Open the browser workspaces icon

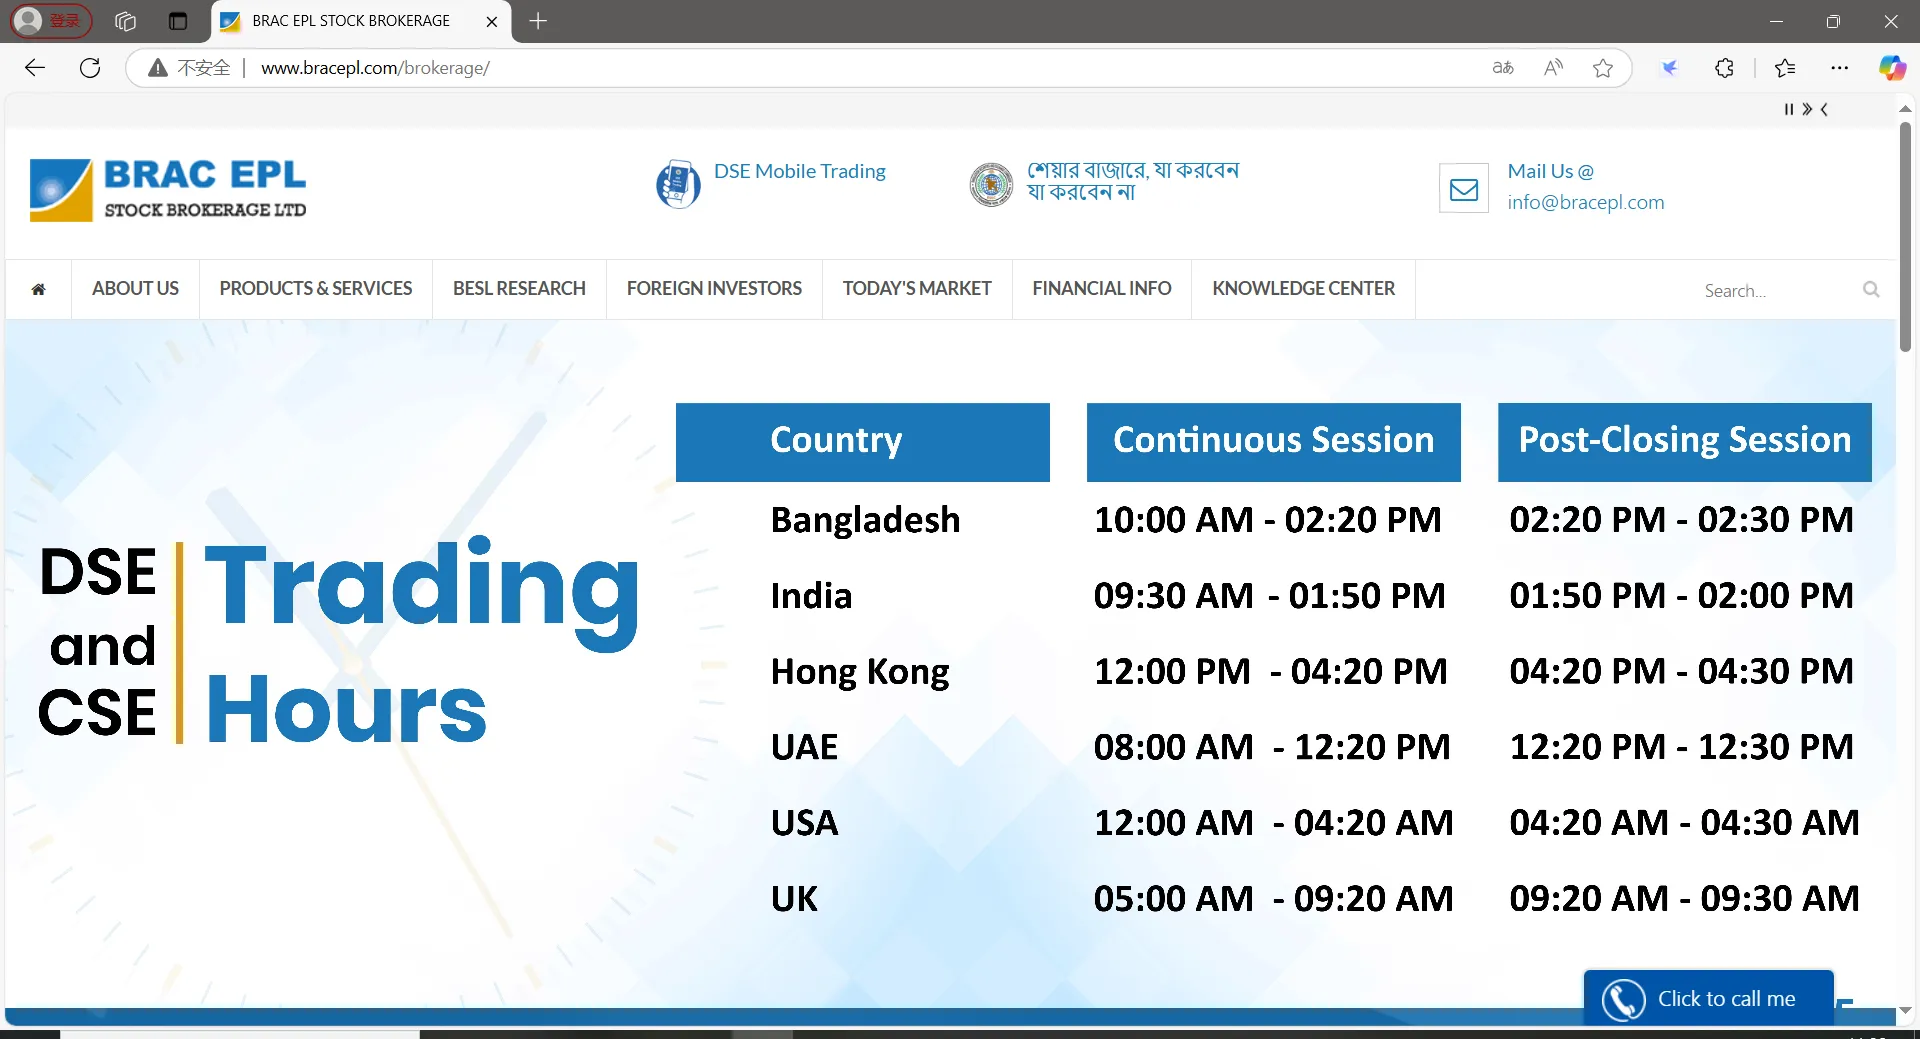coord(125,21)
